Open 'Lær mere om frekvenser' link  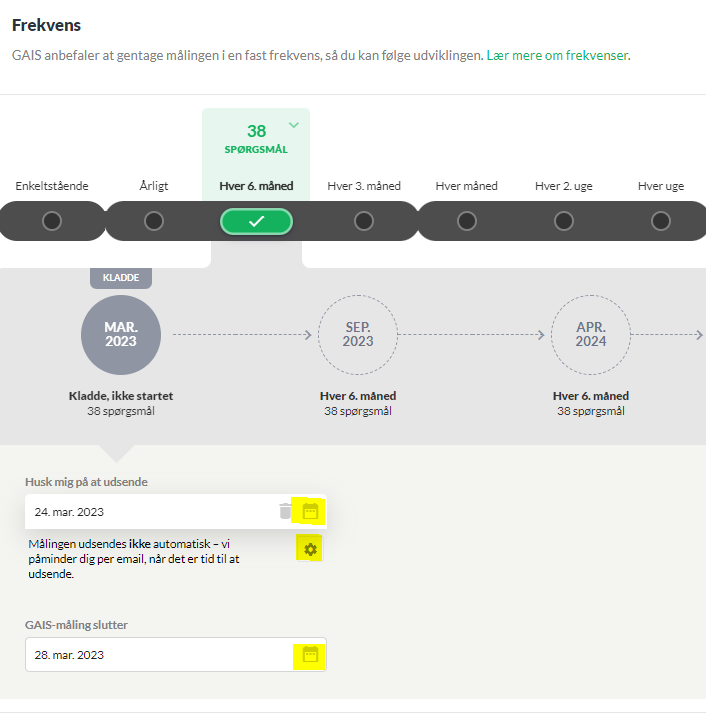[558, 56]
